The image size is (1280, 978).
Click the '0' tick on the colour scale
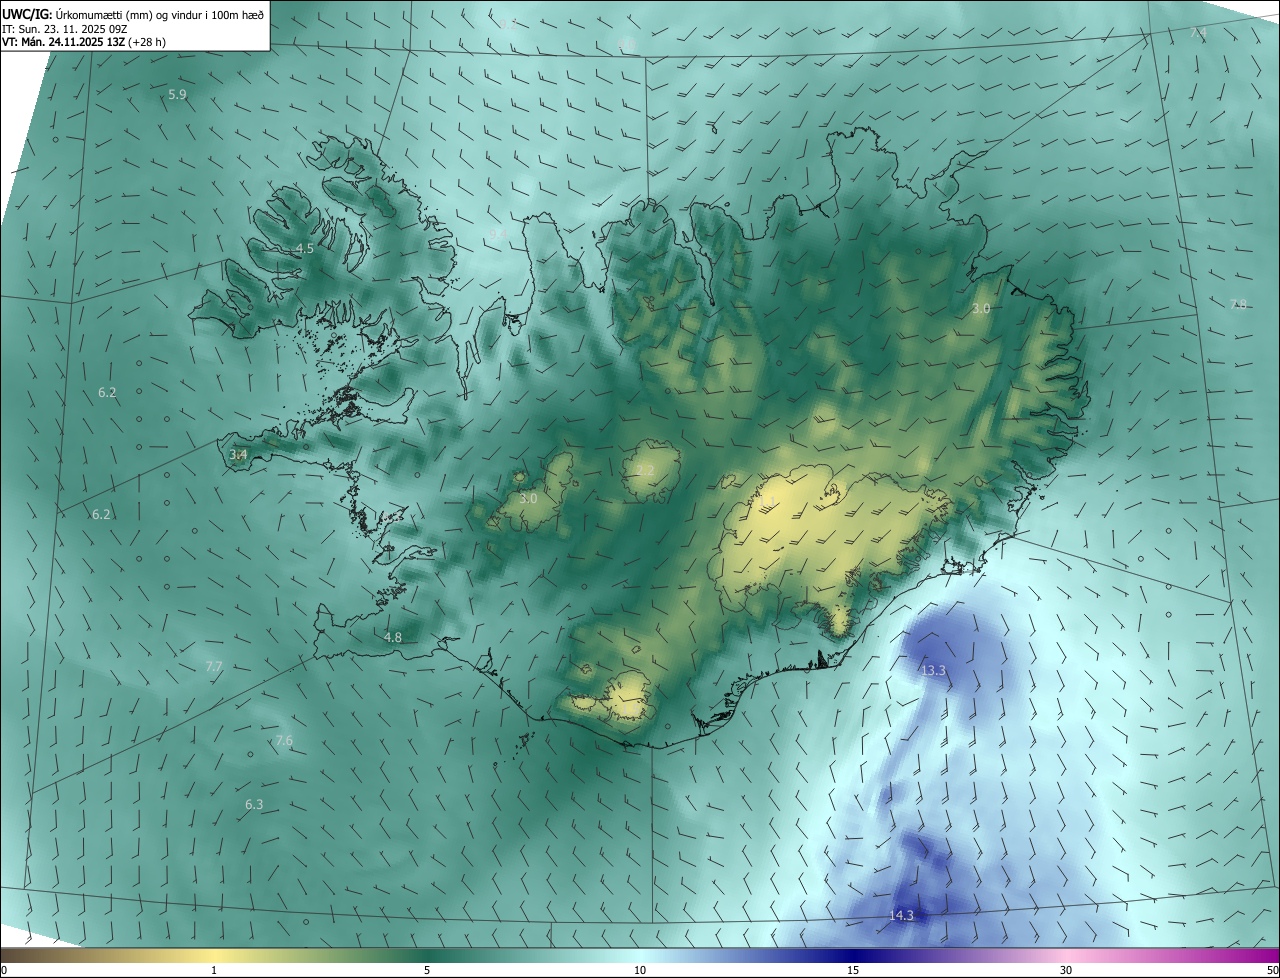(4, 970)
